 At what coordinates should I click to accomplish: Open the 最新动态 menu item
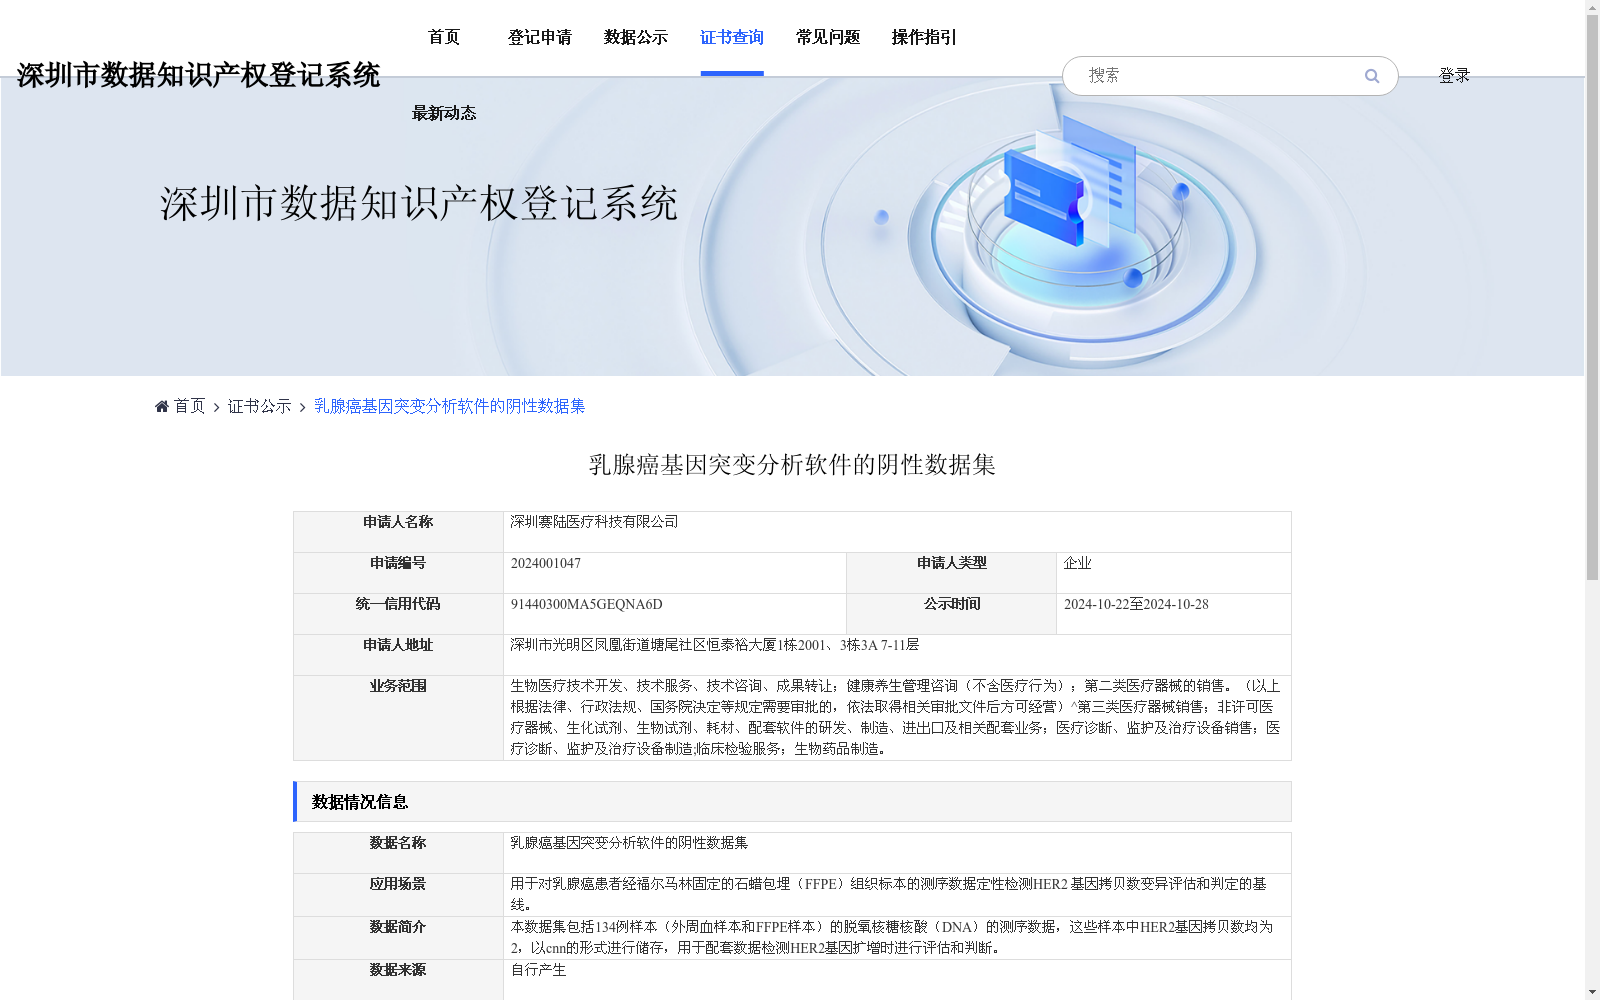pos(444,113)
